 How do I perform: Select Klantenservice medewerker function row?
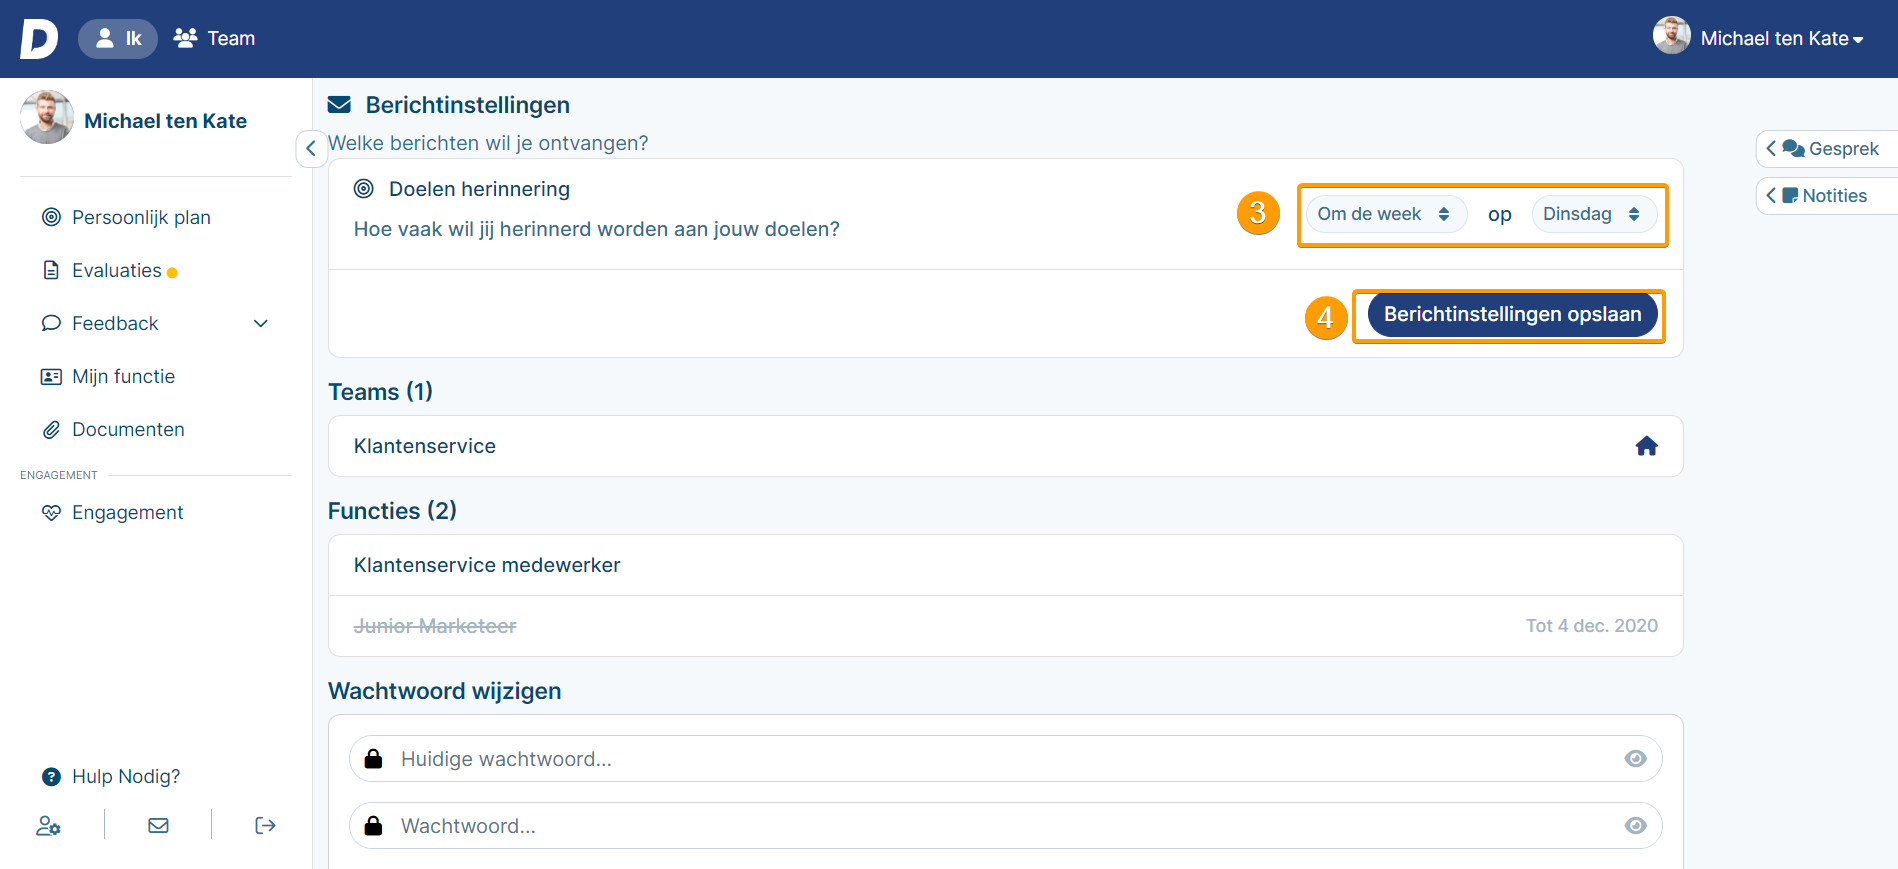coord(1005,565)
